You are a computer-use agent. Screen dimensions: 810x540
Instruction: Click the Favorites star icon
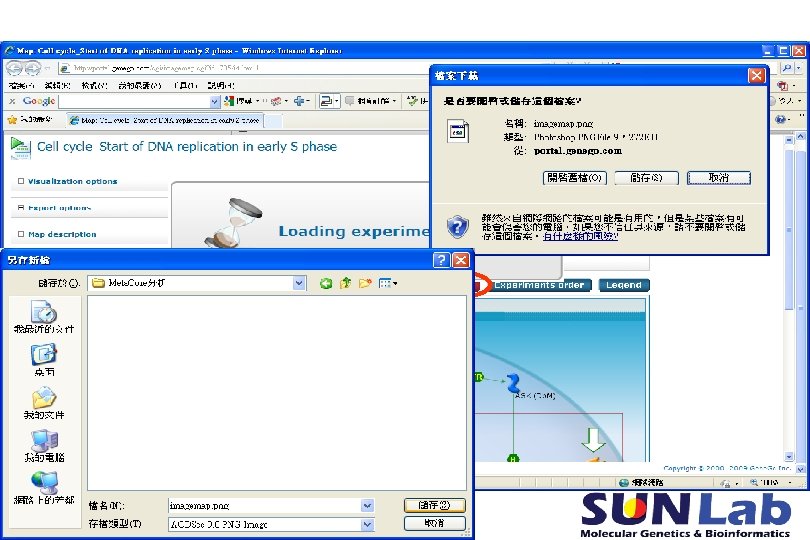(12, 120)
